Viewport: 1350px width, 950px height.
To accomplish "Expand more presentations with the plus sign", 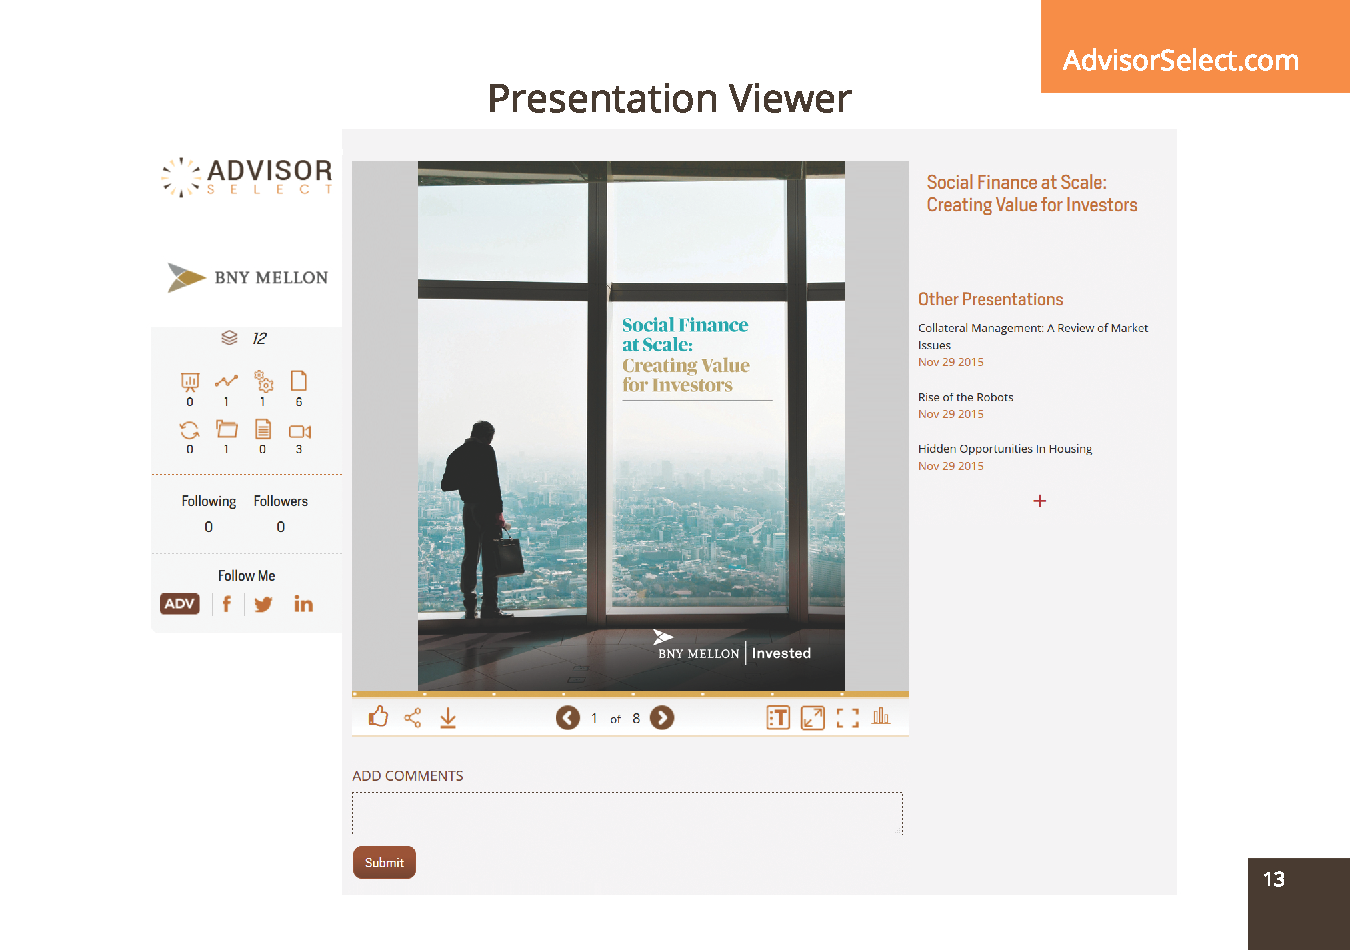I will click(x=1040, y=501).
